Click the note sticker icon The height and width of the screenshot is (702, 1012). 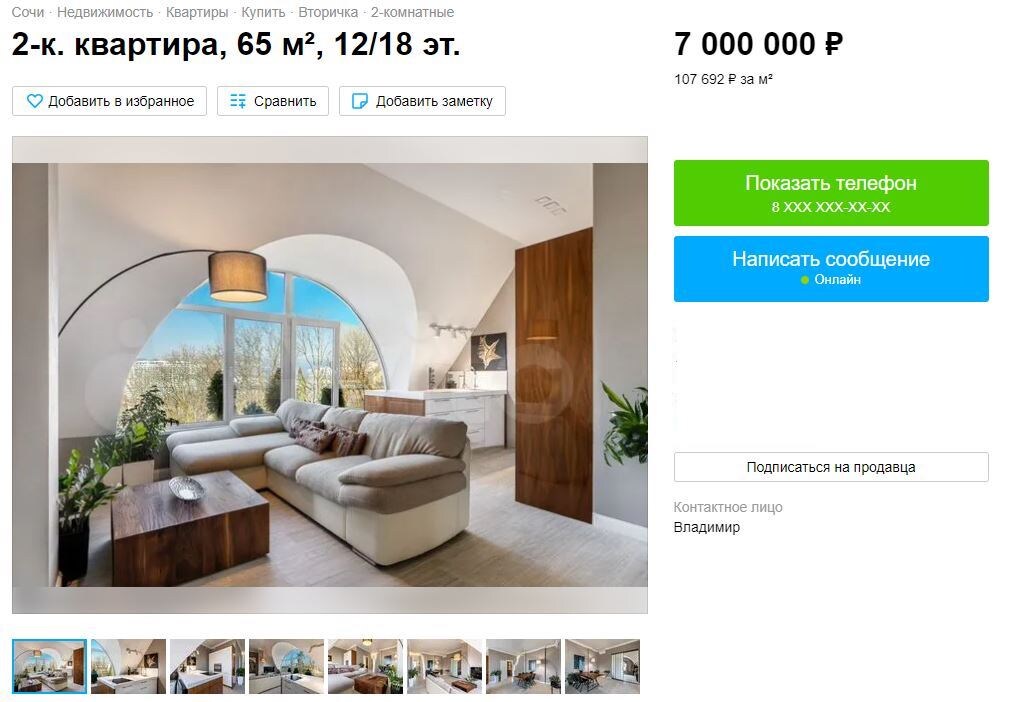[359, 101]
